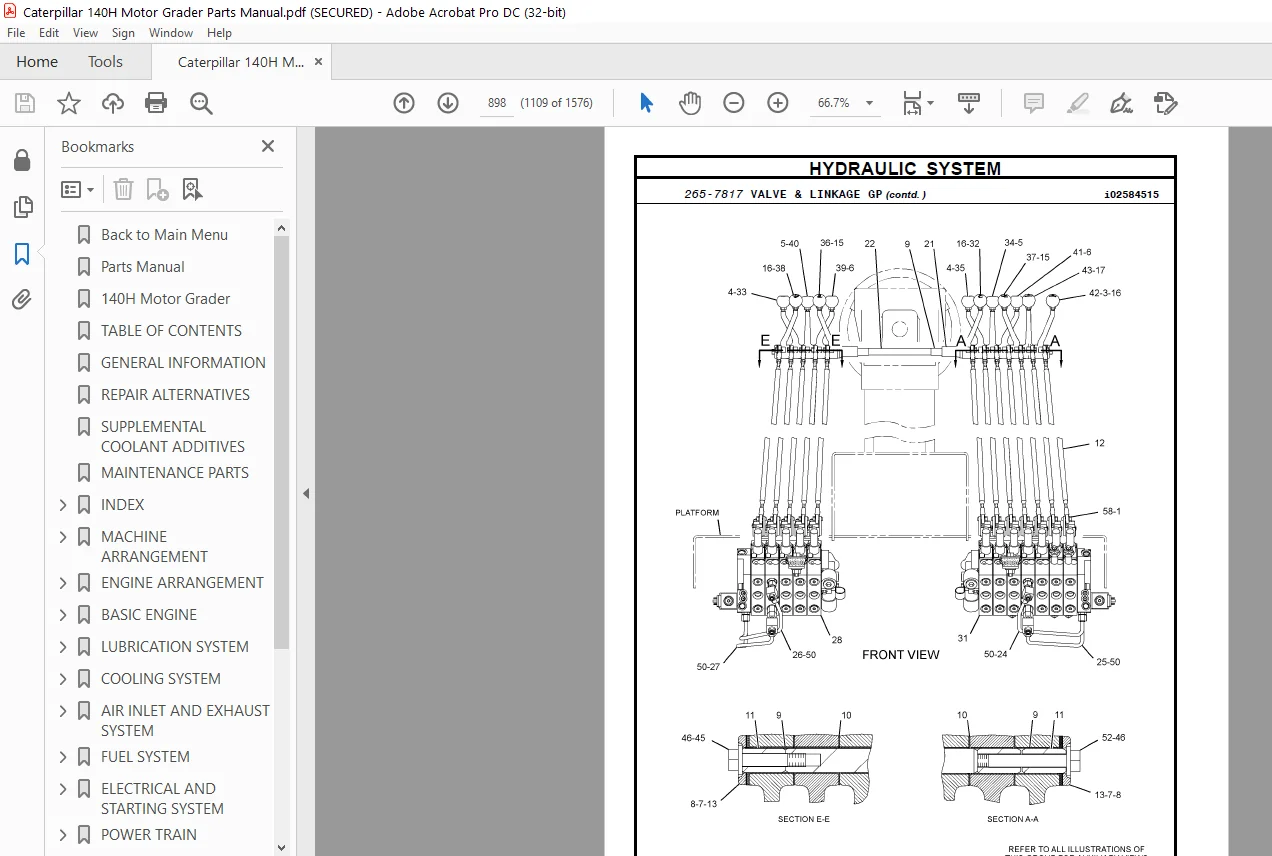Close the Caterpillar 140H document tab
The width and height of the screenshot is (1272, 856).
click(319, 62)
